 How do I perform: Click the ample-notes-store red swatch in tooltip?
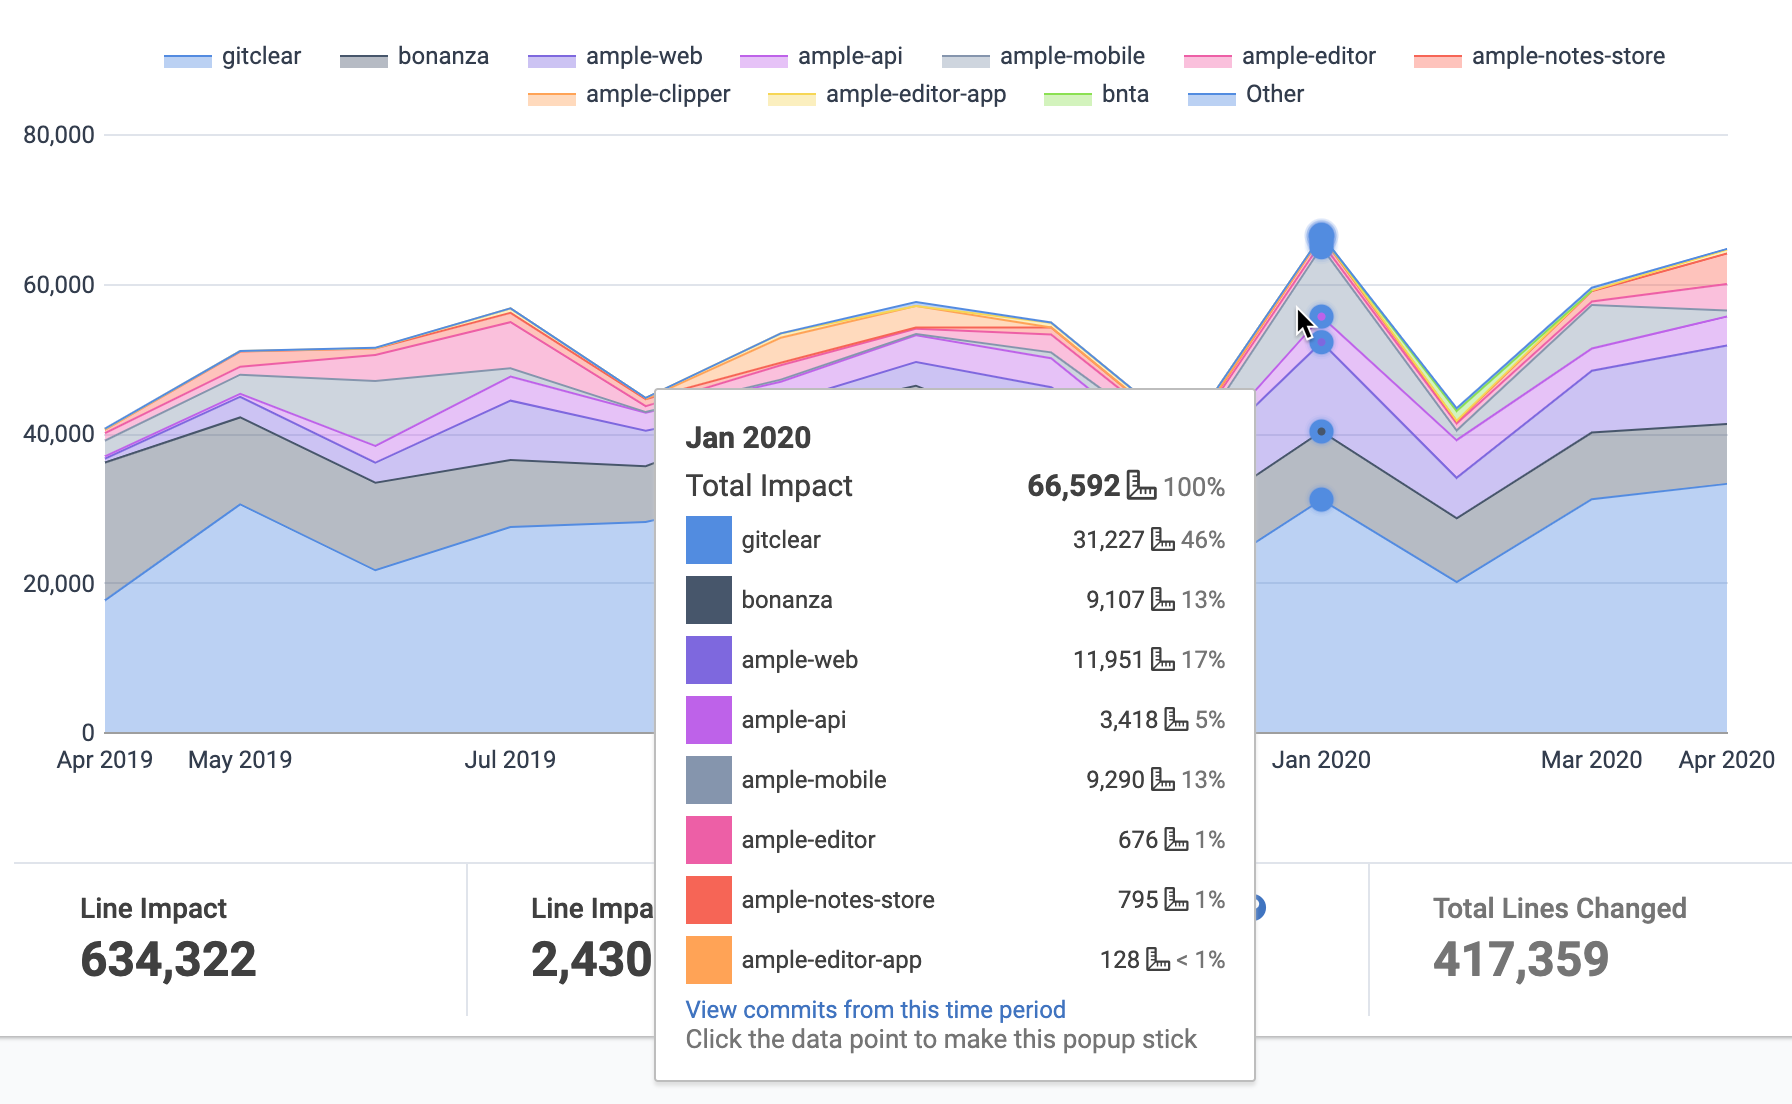709,900
